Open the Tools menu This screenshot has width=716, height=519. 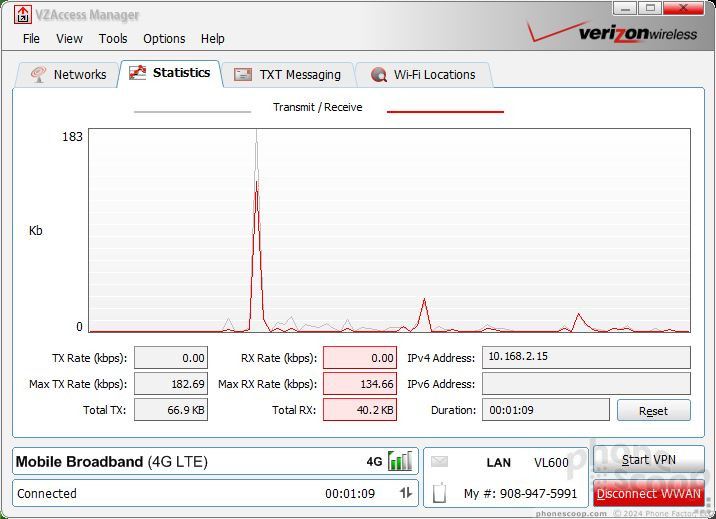coord(113,39)
